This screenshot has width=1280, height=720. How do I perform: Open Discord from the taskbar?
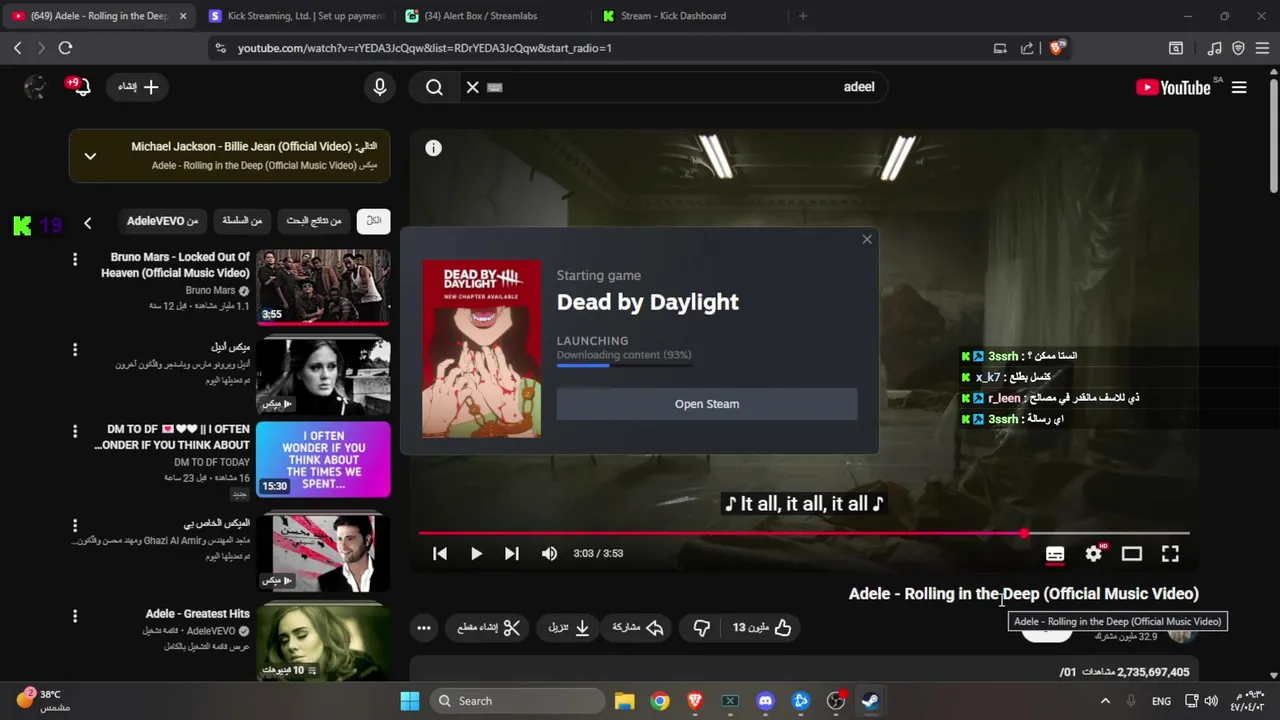[765, 701]
